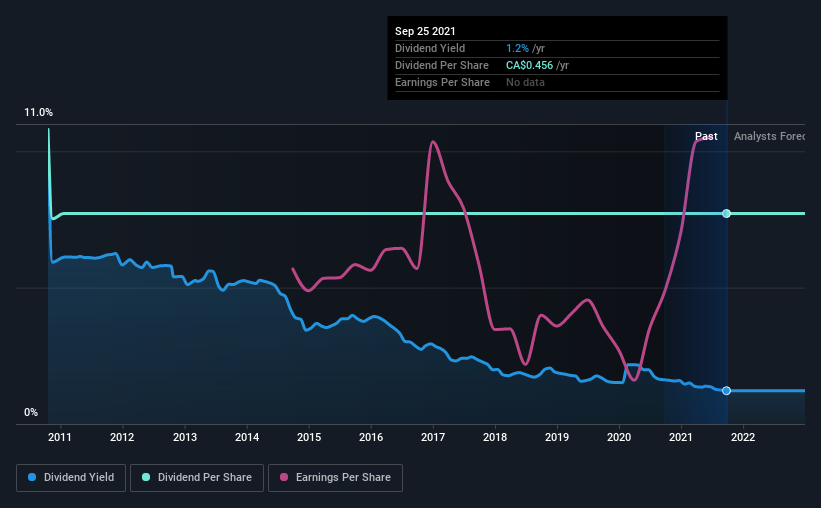
Task: Click the 0% y-axis label
Action: click(31, 413)
